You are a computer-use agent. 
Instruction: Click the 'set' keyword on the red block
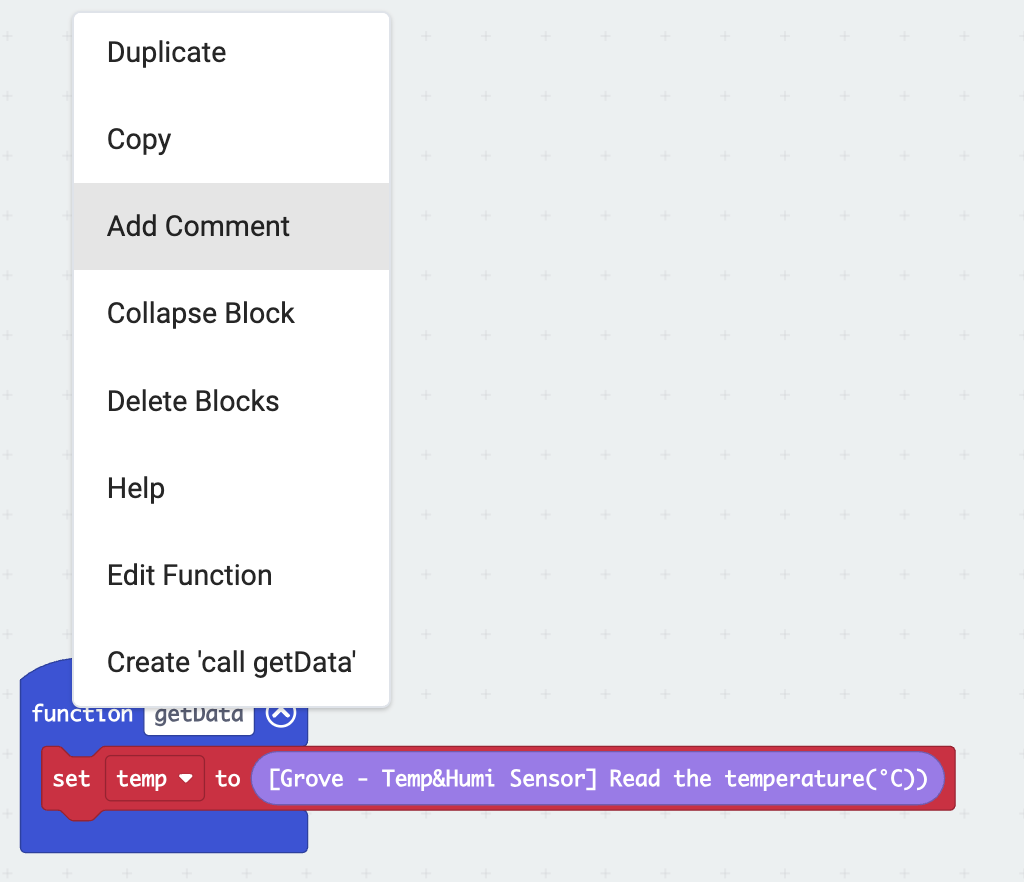(71, 779)
